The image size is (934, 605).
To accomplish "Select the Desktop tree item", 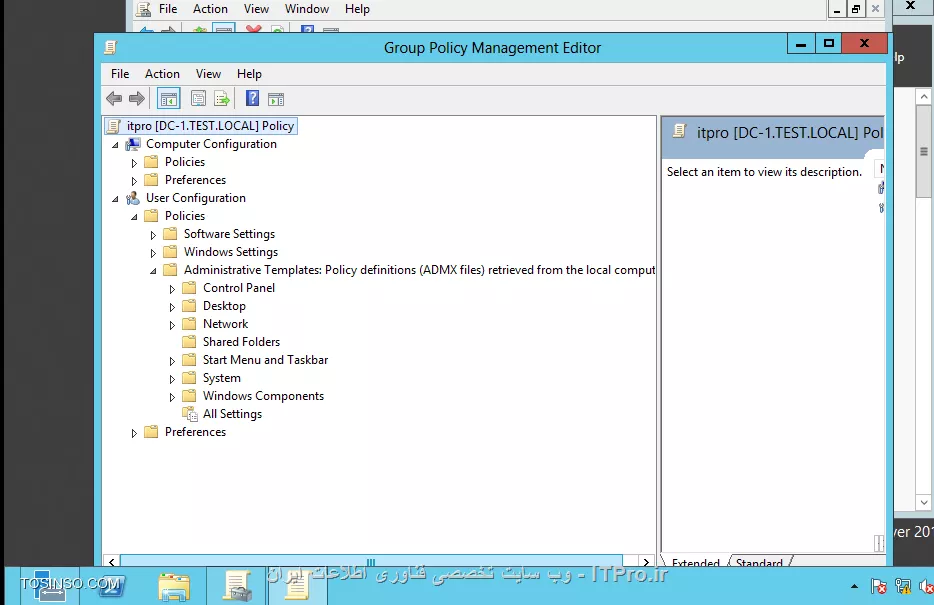I will click(224, 306).
